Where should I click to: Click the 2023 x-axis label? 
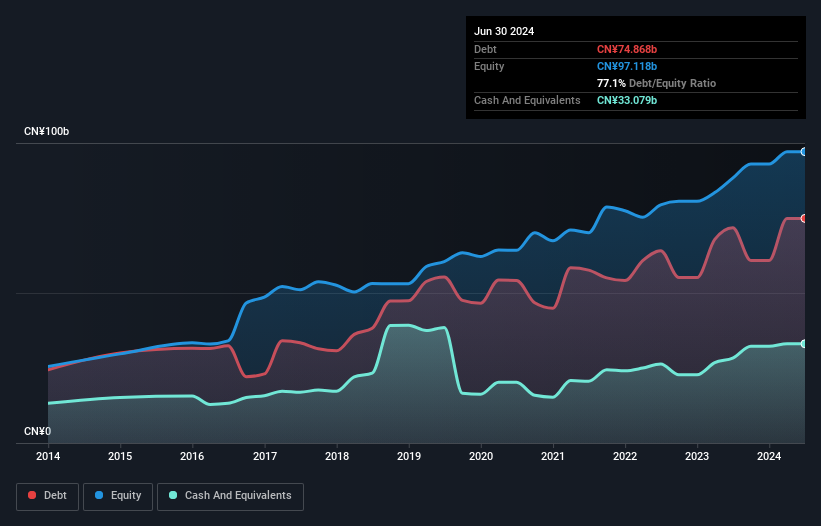[697, 456]
